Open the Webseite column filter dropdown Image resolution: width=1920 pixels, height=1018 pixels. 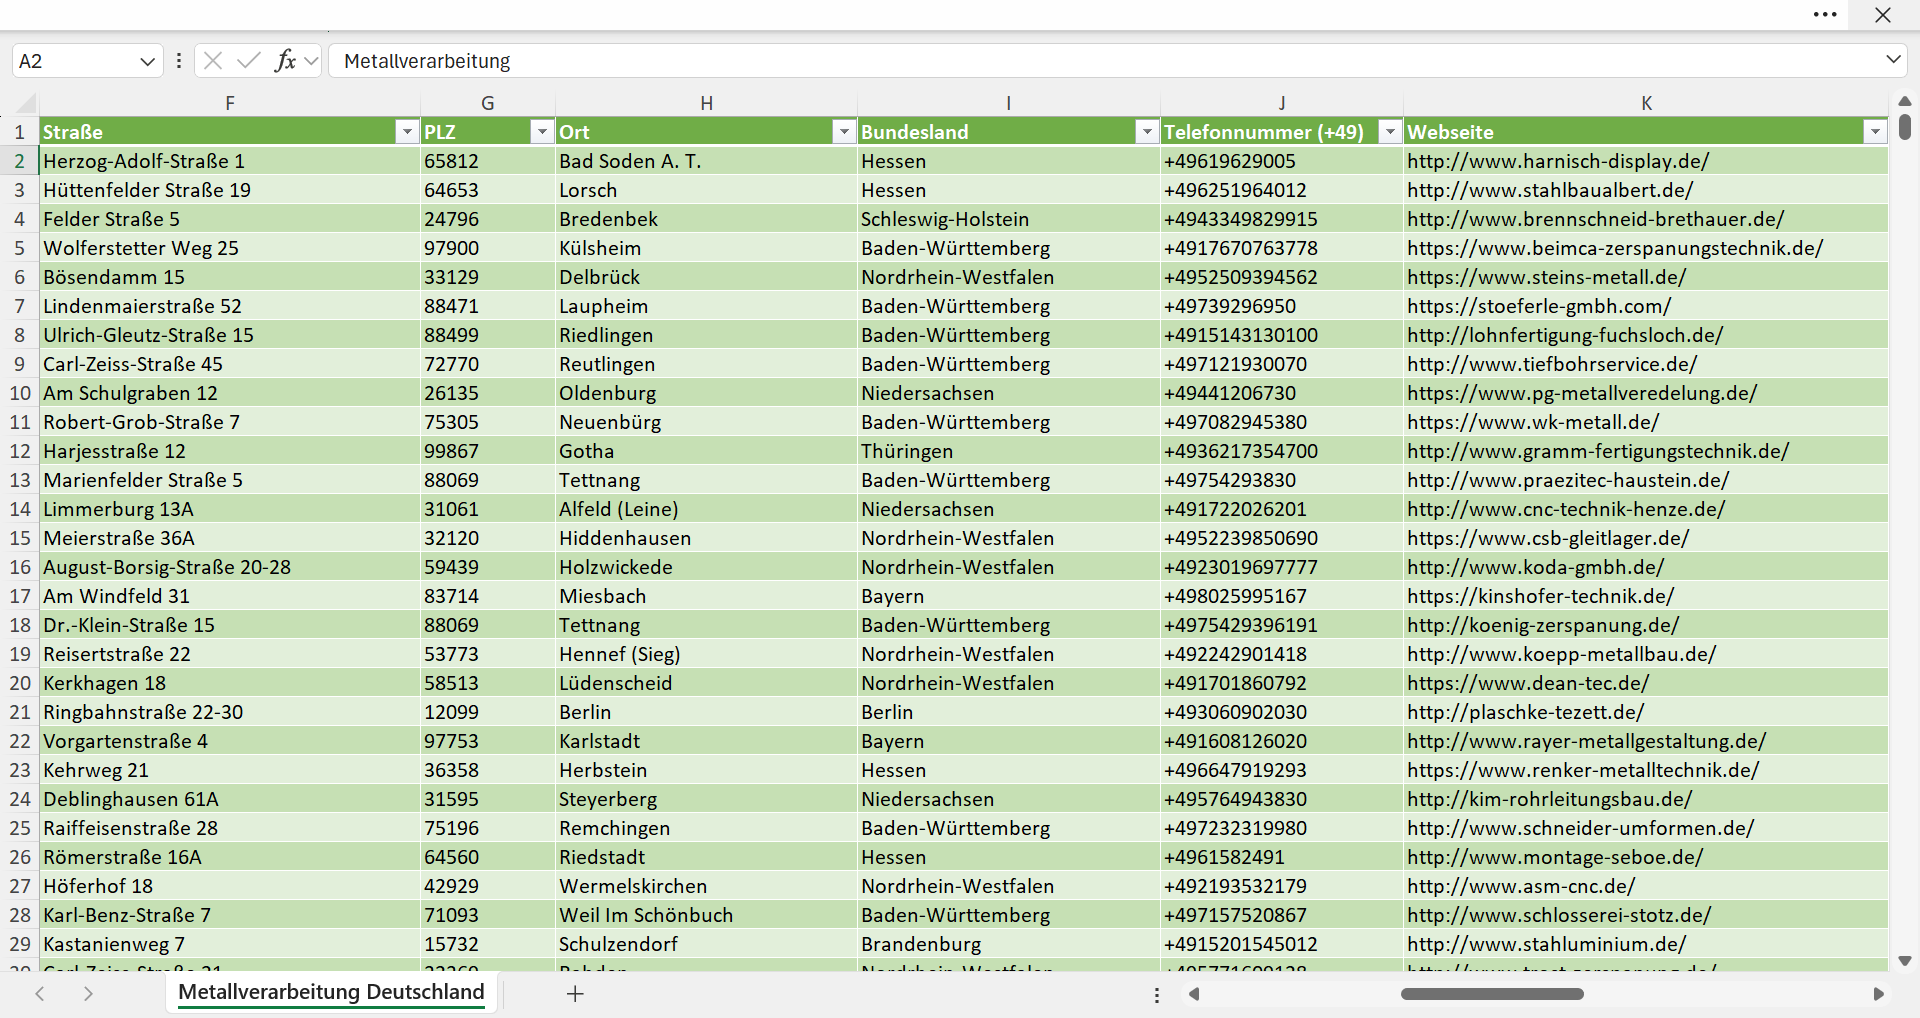coord(1875,132)
